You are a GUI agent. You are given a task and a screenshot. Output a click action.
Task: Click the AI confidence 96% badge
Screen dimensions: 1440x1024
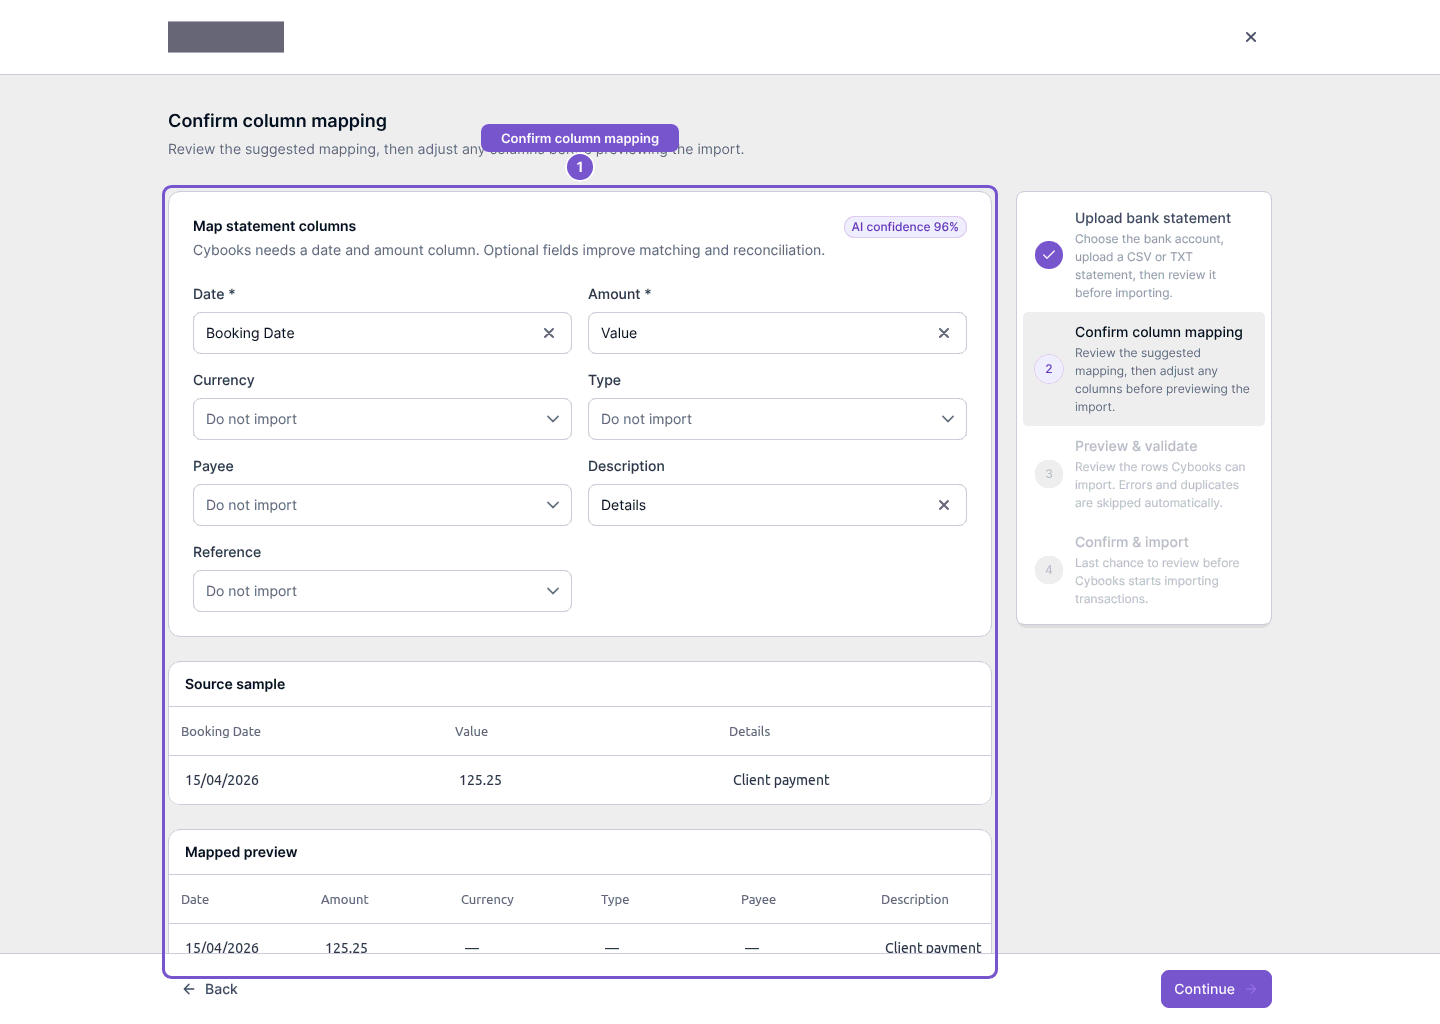(905, 227)
